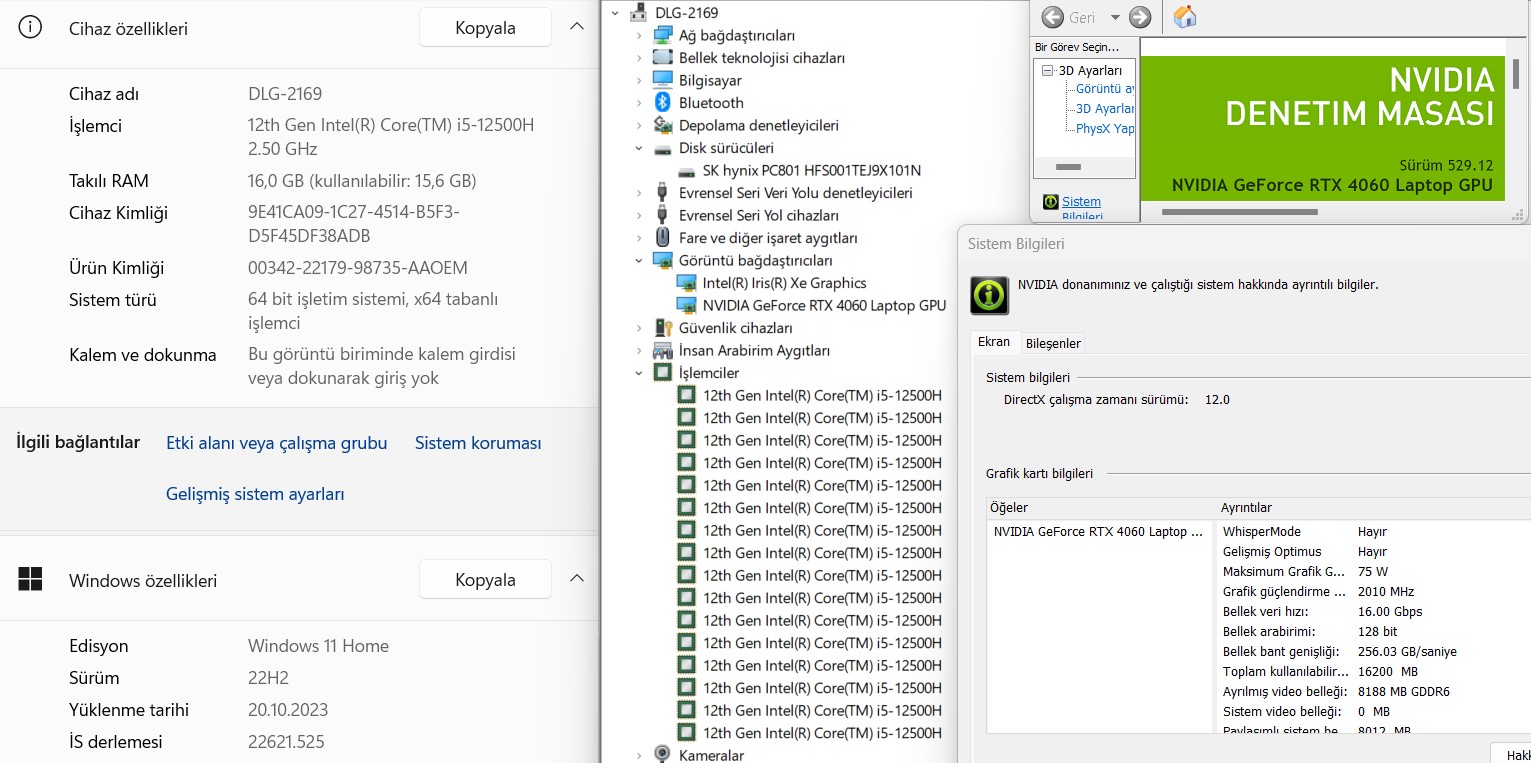Click the İşlemciler processor category icon
Viewport: 1531px width, 763px height.
(662, 373)
